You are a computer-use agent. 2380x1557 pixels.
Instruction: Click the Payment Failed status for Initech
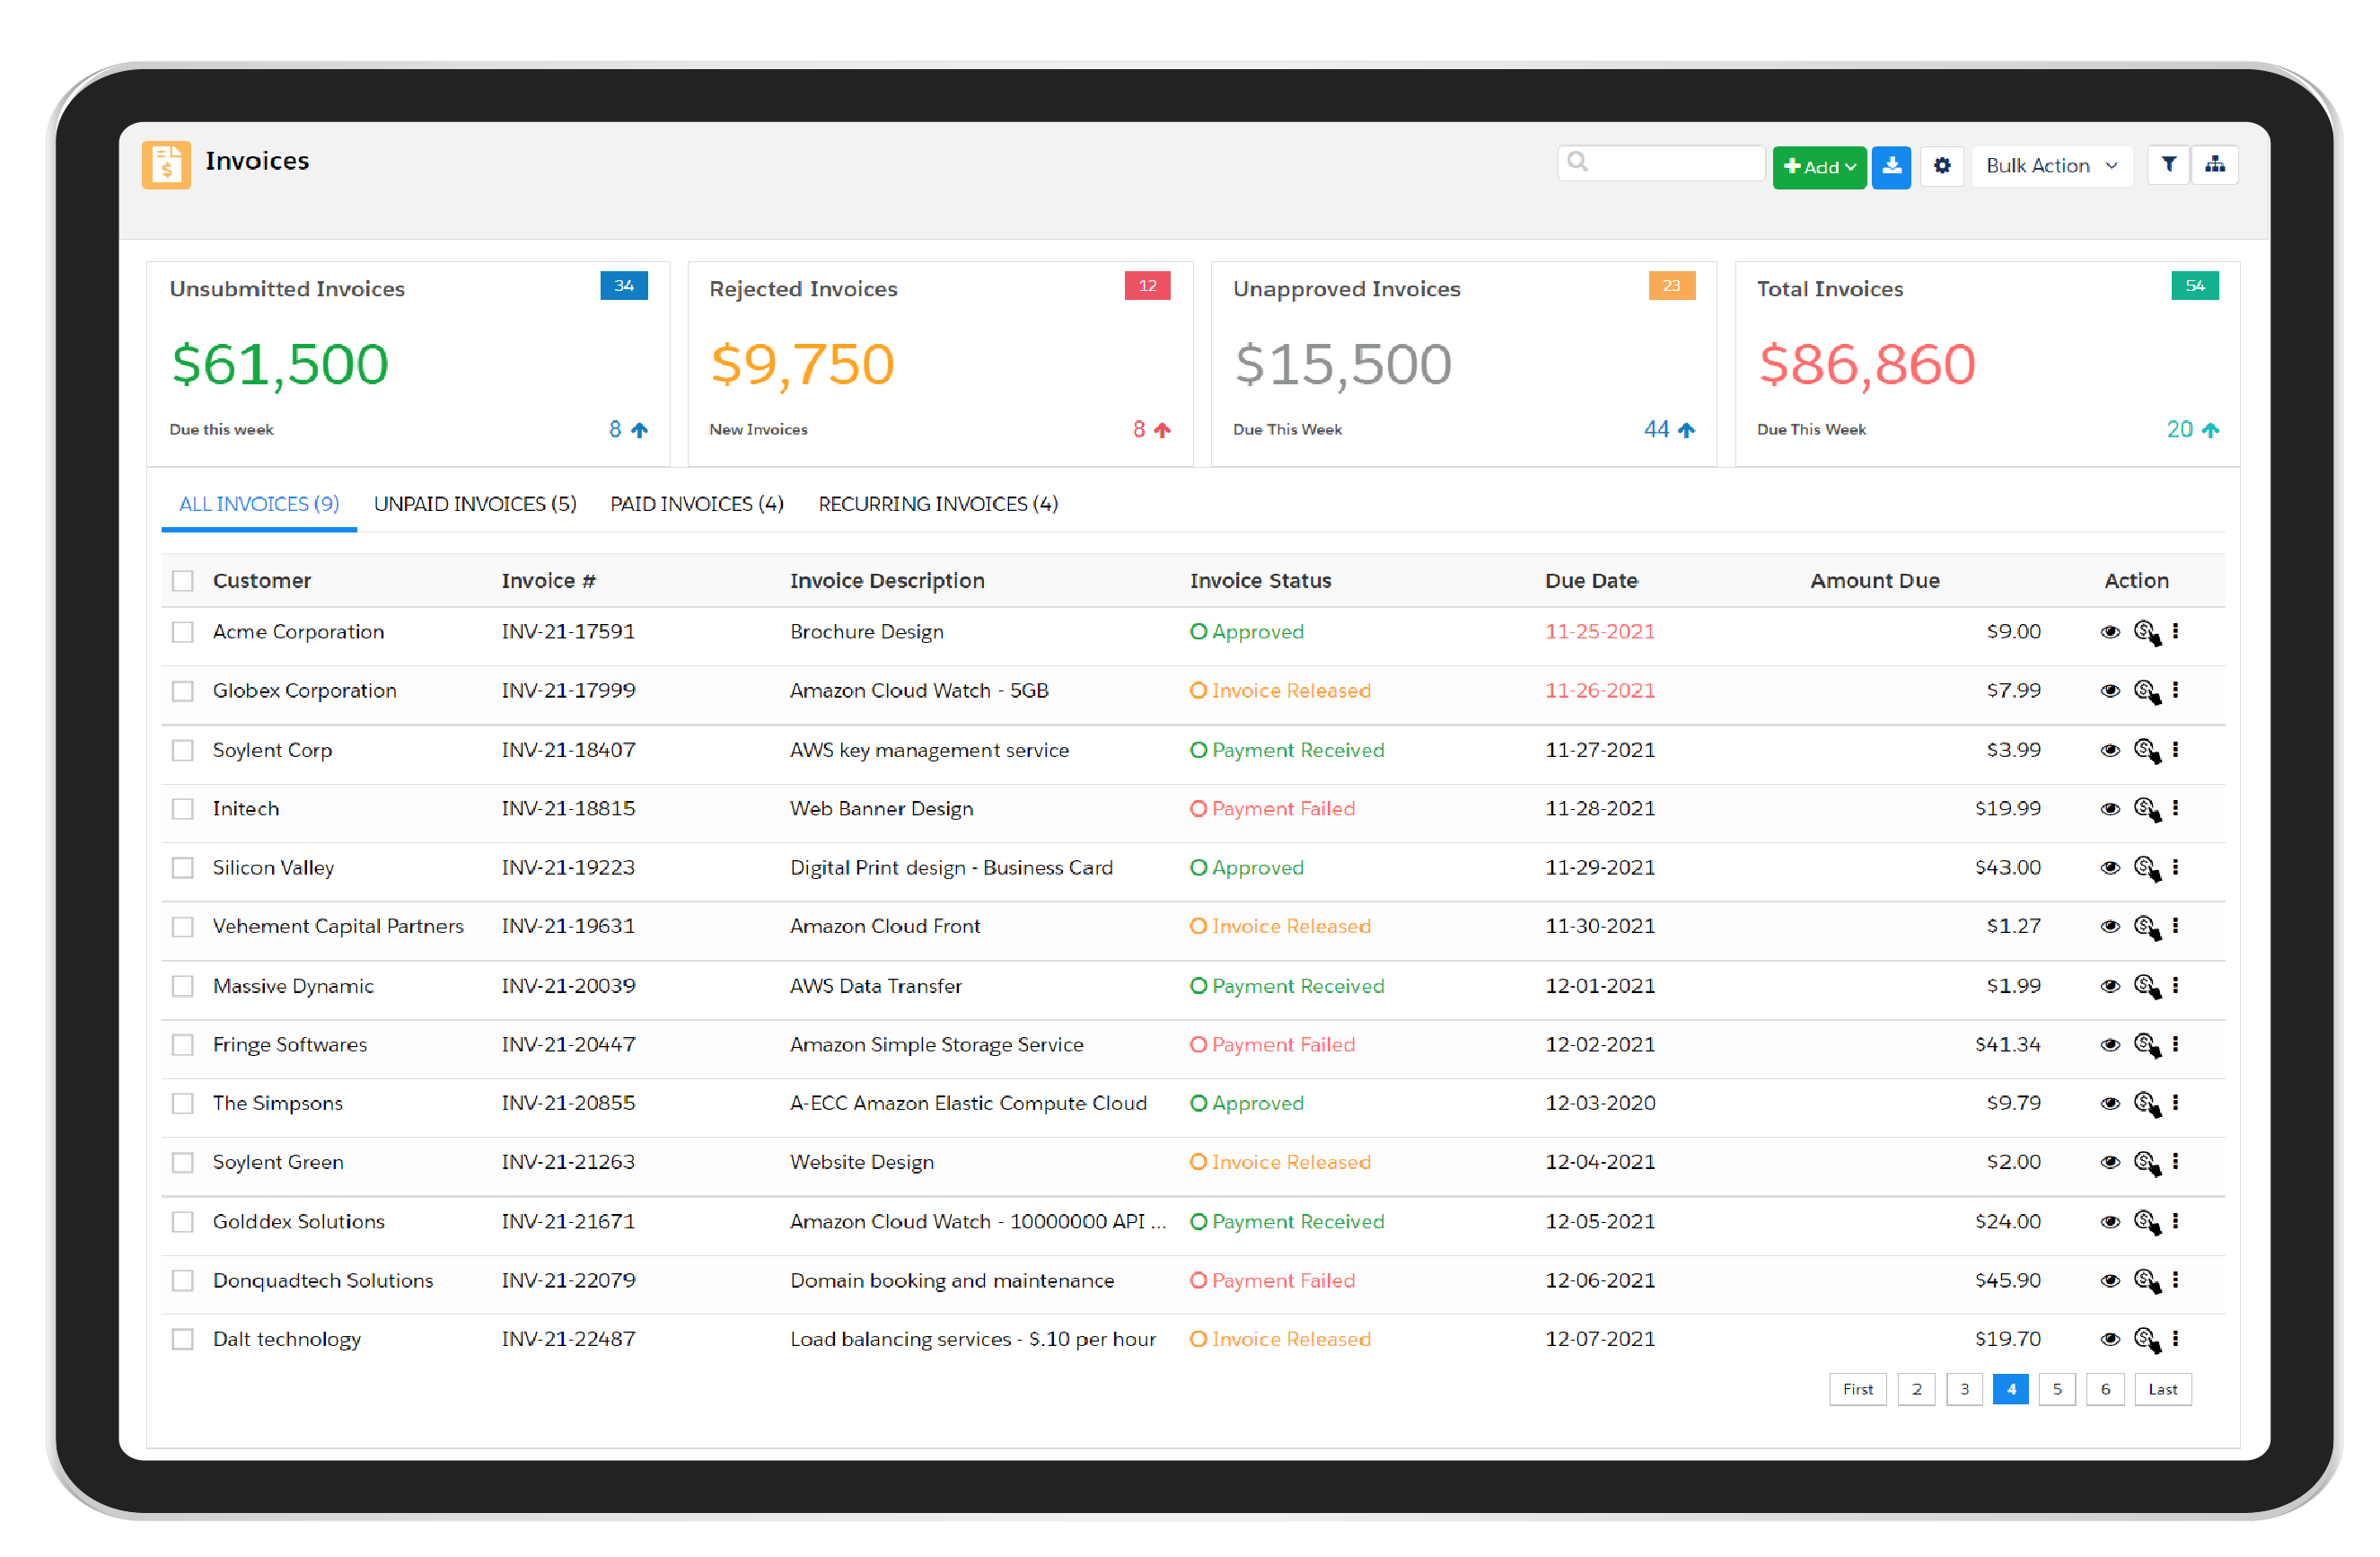pyautogui.click(x=1273, y=809)
